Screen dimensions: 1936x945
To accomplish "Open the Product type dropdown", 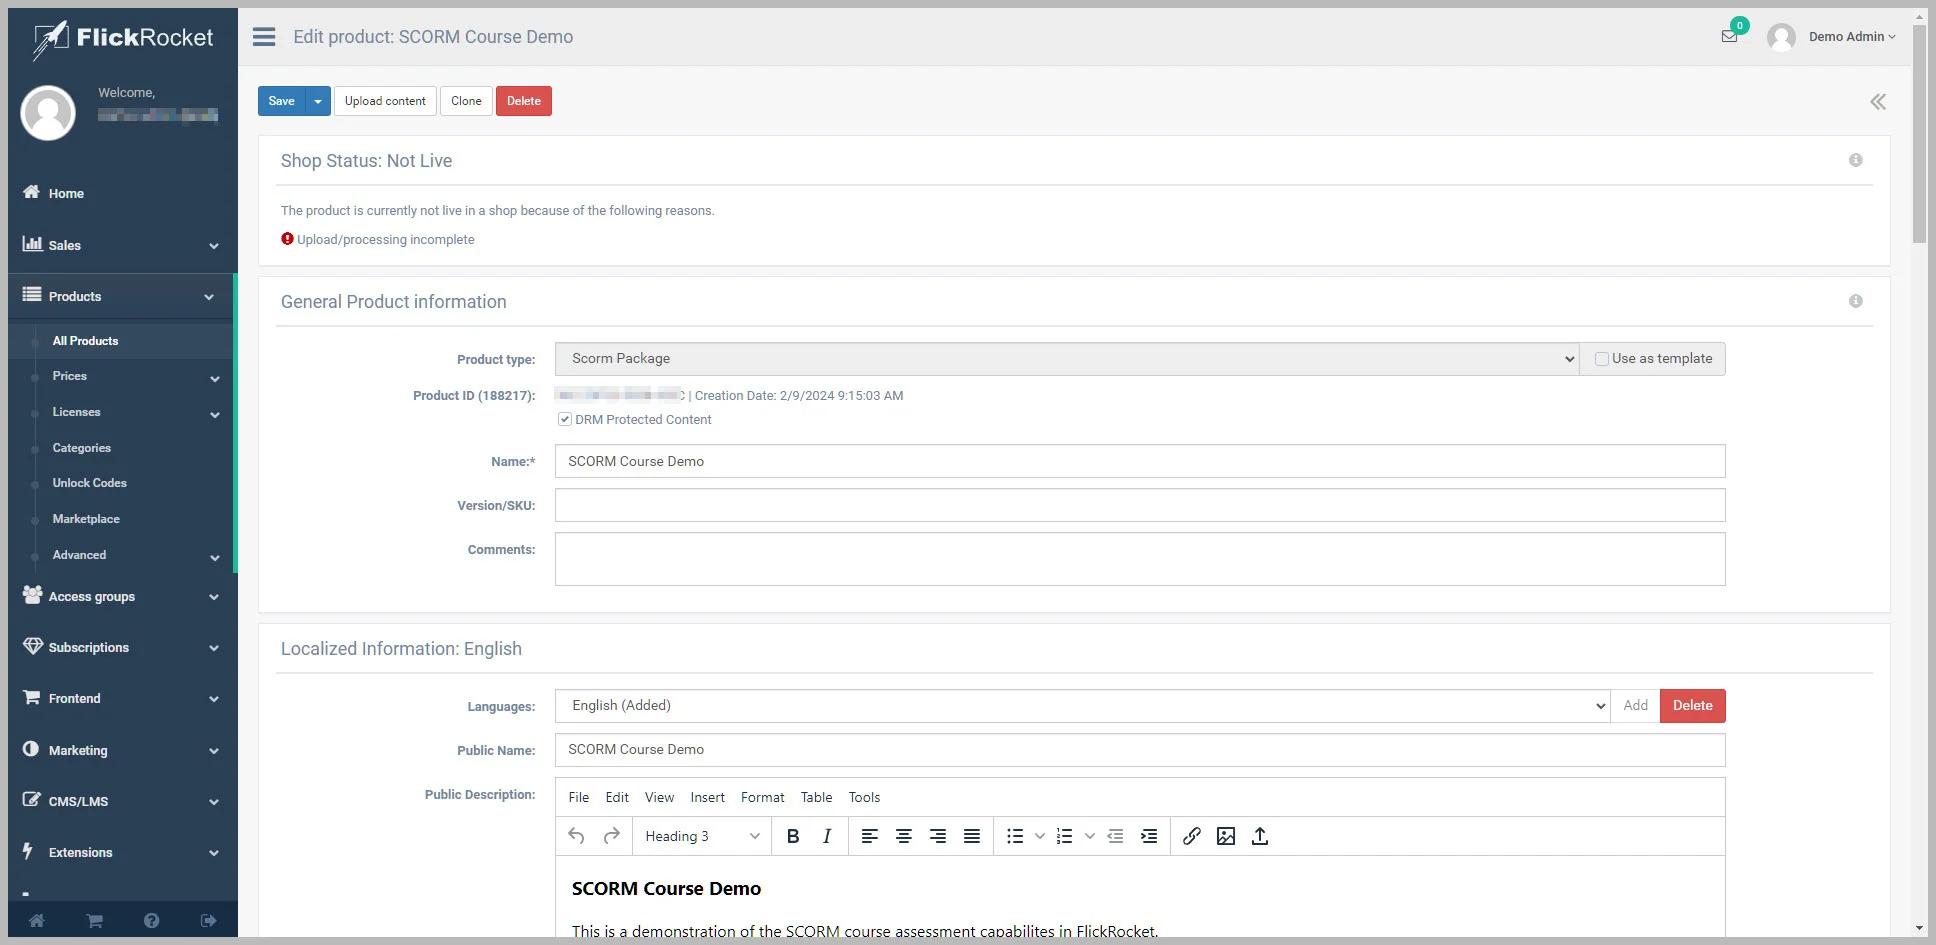I will pos(1066,359).
